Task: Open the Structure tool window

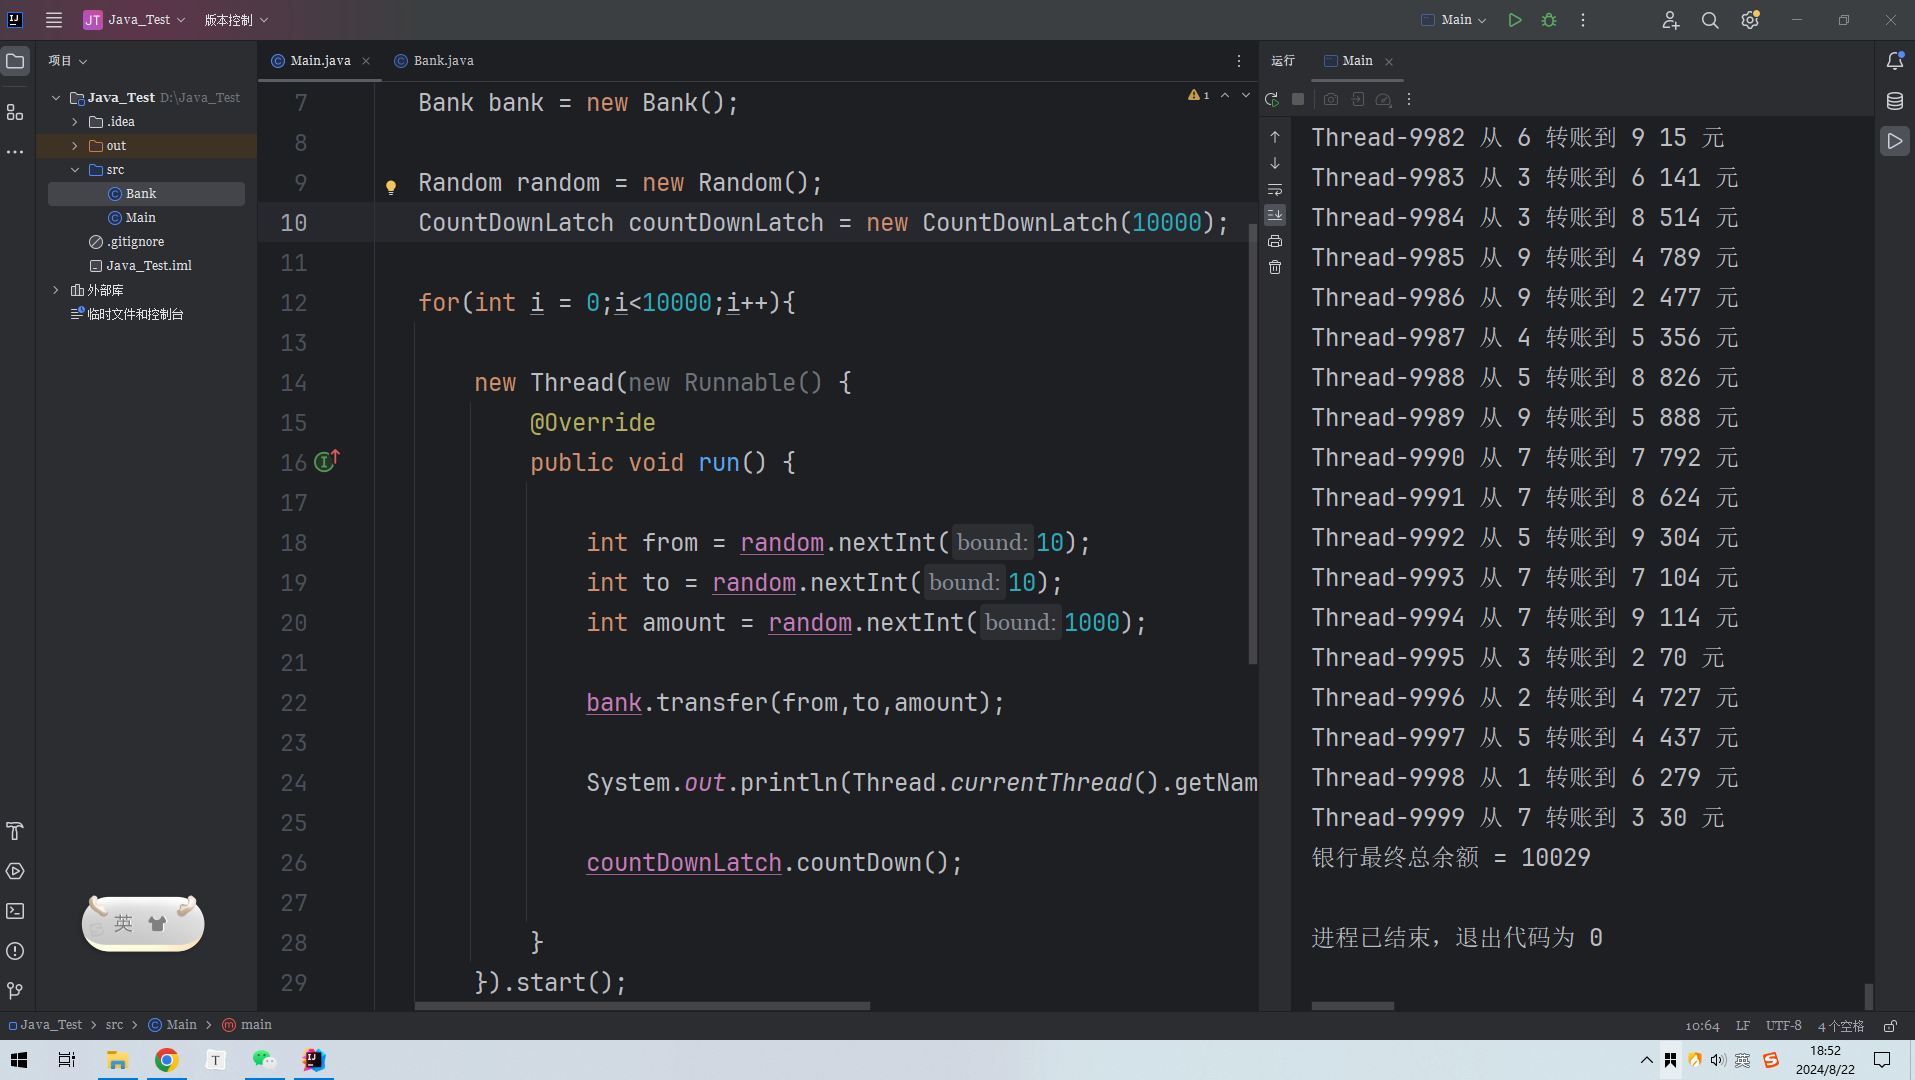Action: pyautogui.click(x=15, y=112)
